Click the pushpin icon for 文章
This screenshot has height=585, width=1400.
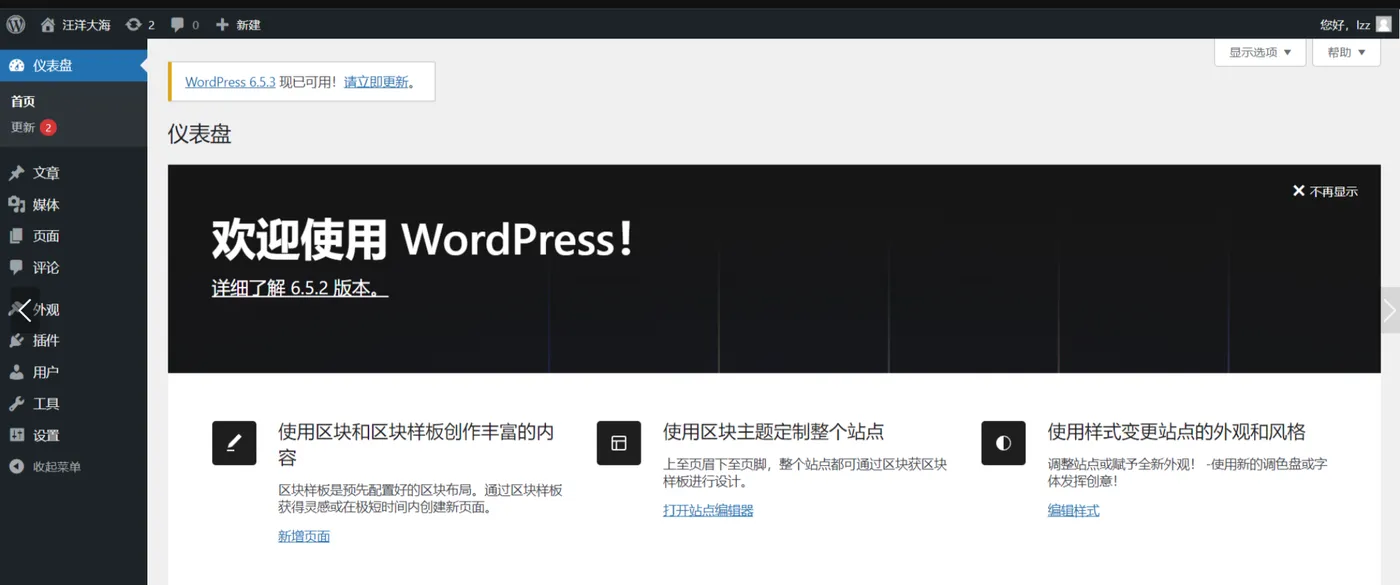[16, 173]
